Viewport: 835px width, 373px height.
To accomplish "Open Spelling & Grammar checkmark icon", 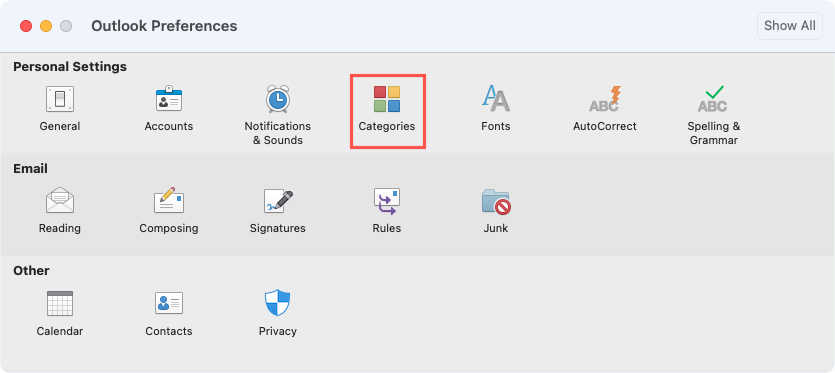I will pos(713,99).
